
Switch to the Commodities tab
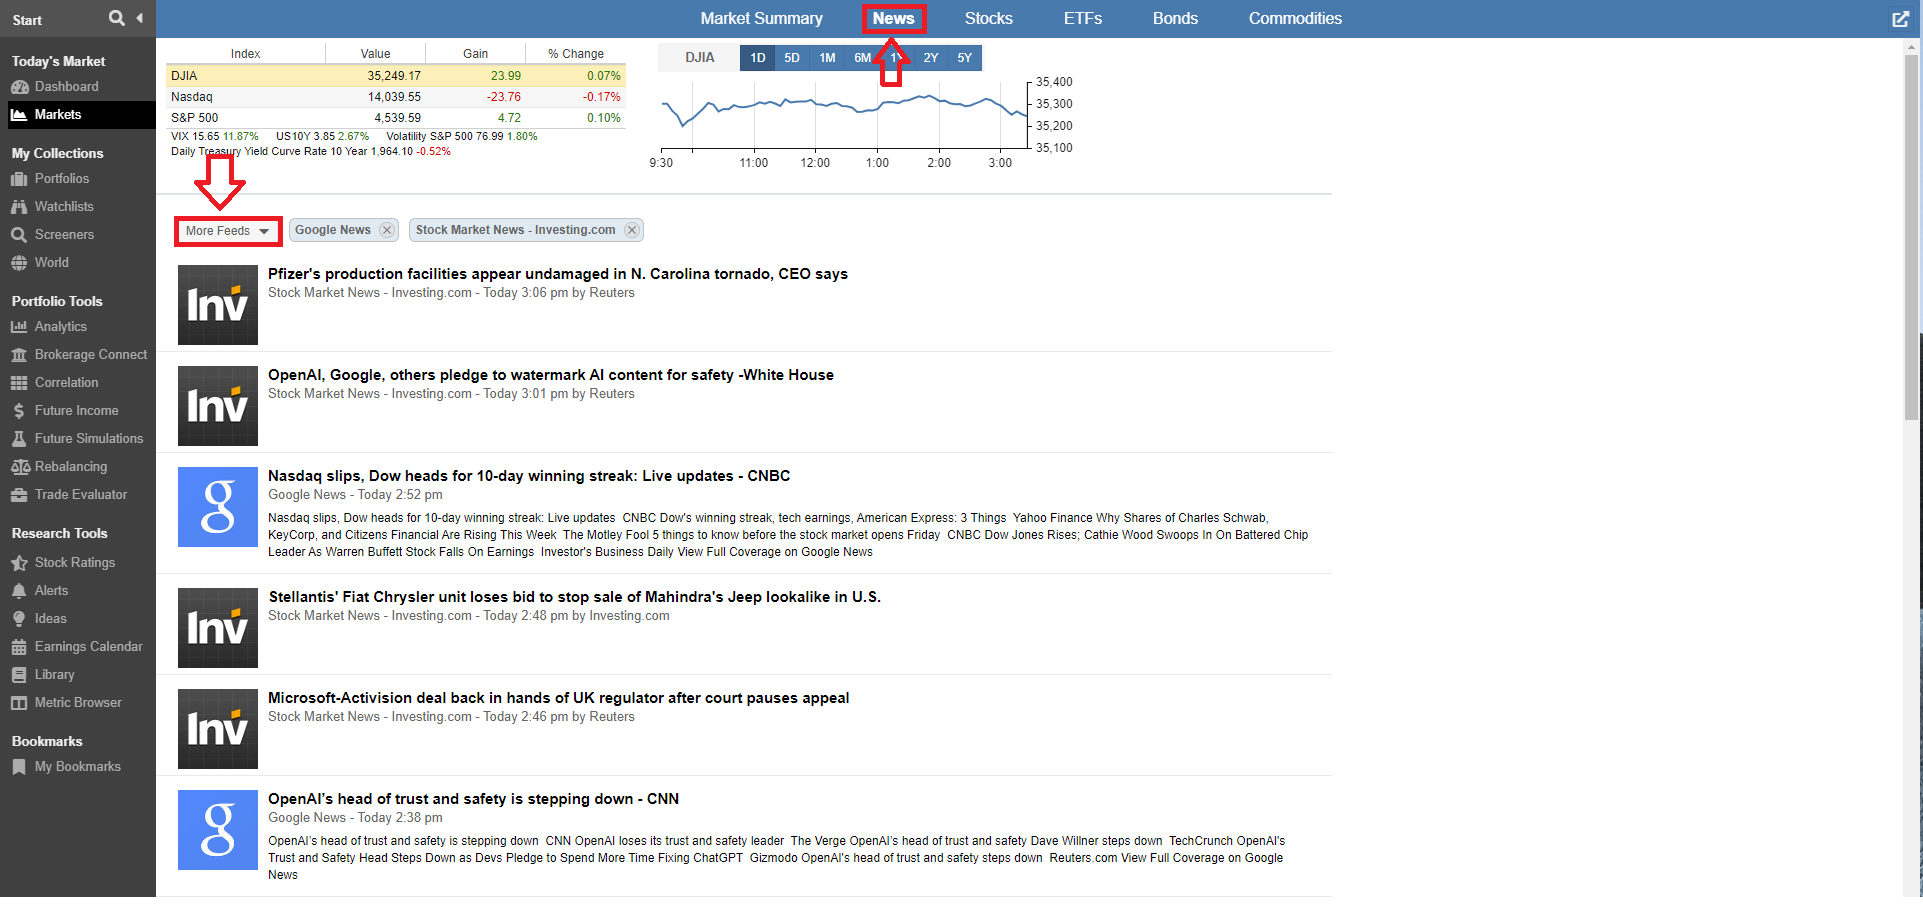1295,18
